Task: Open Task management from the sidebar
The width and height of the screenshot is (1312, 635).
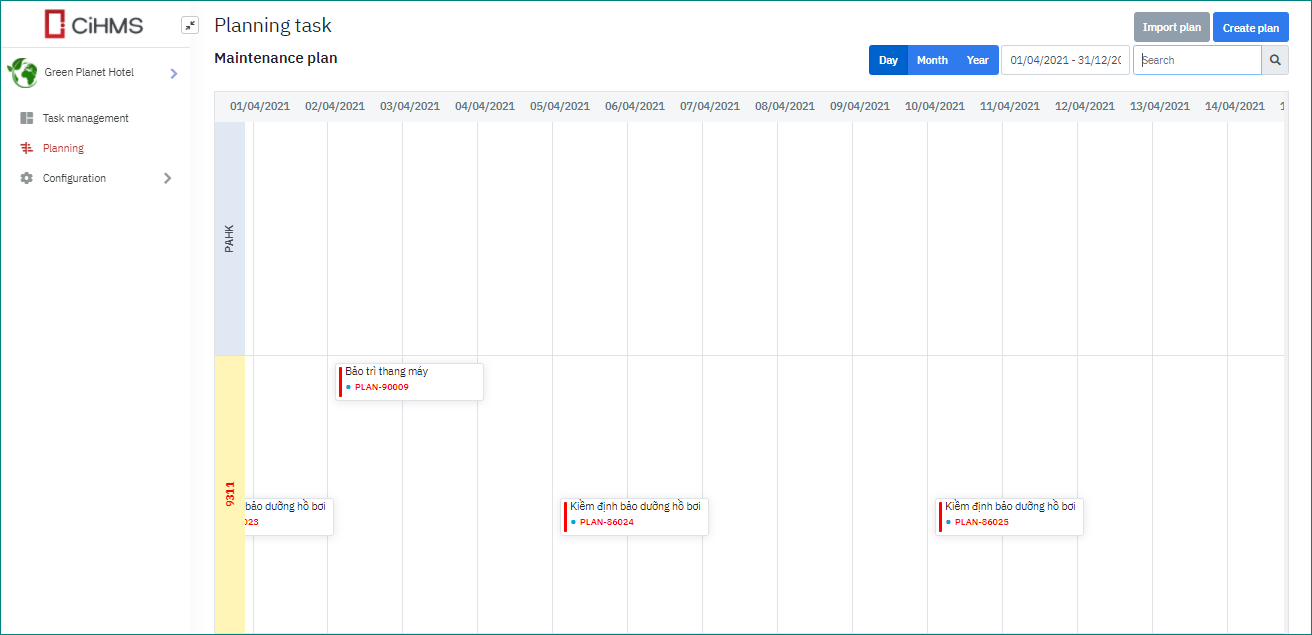Action: pos(85,118)
